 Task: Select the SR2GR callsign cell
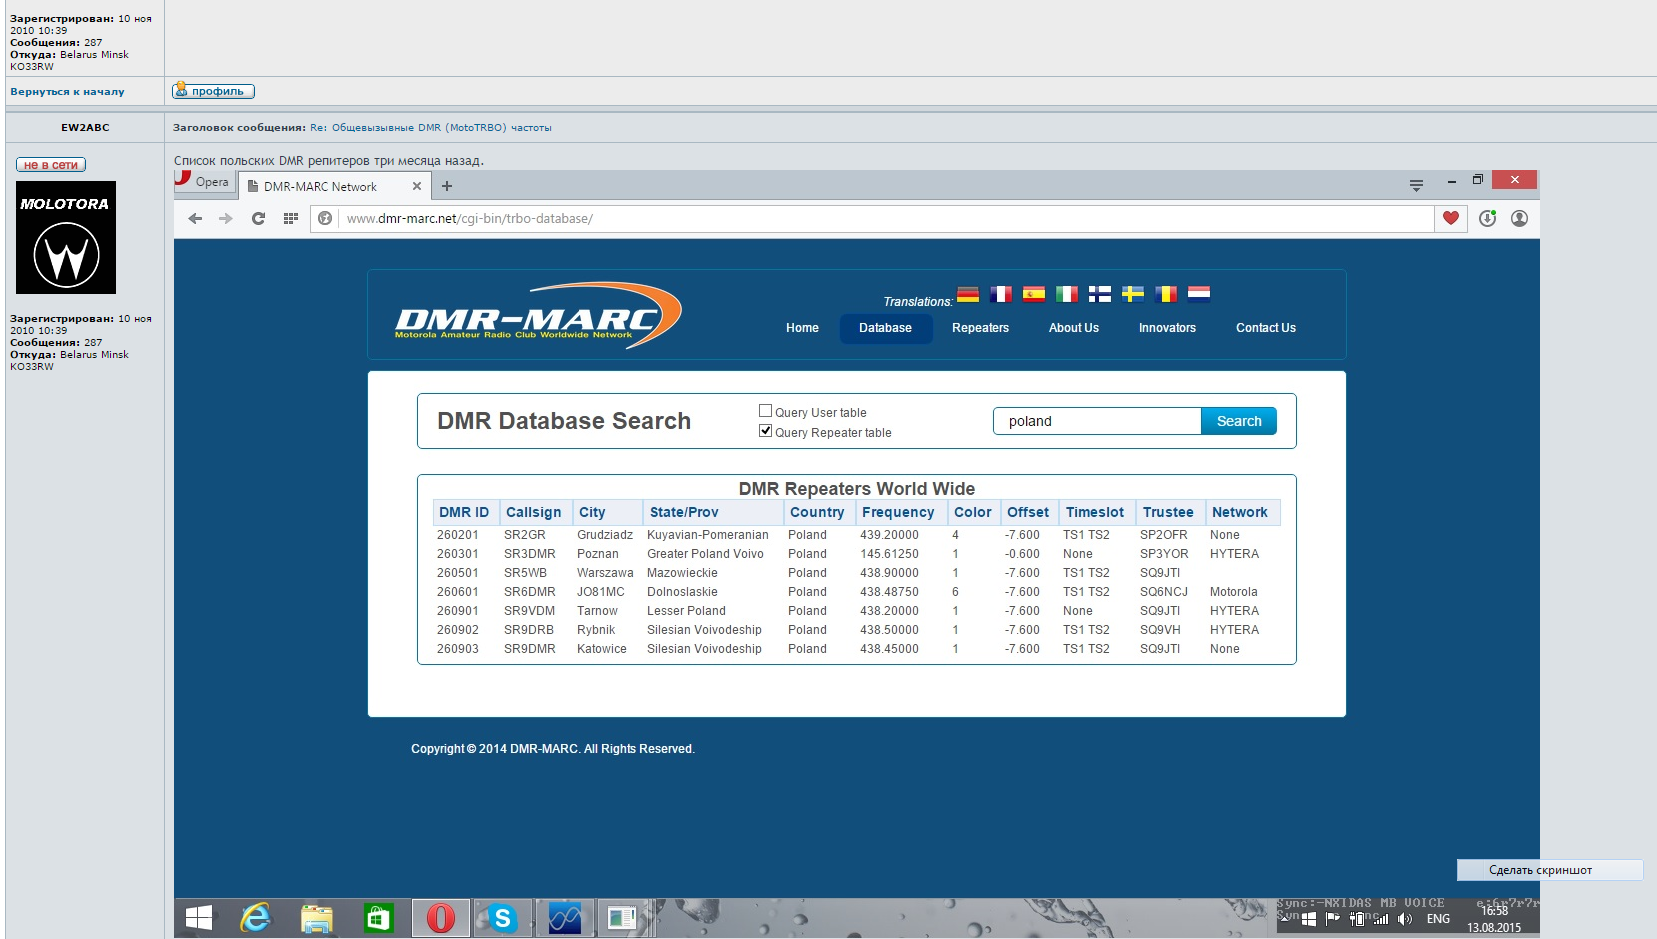(525, 535)
